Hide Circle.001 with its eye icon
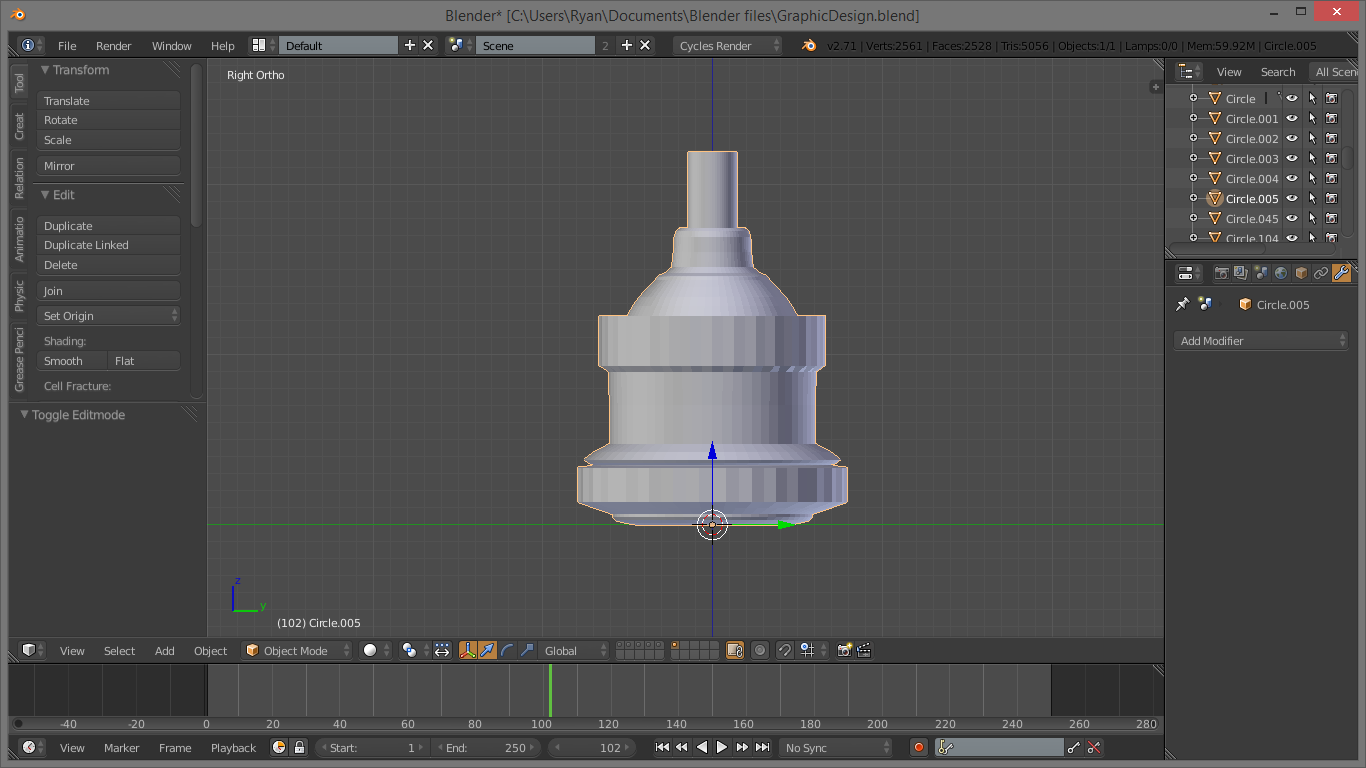 tap(1291, 118)
